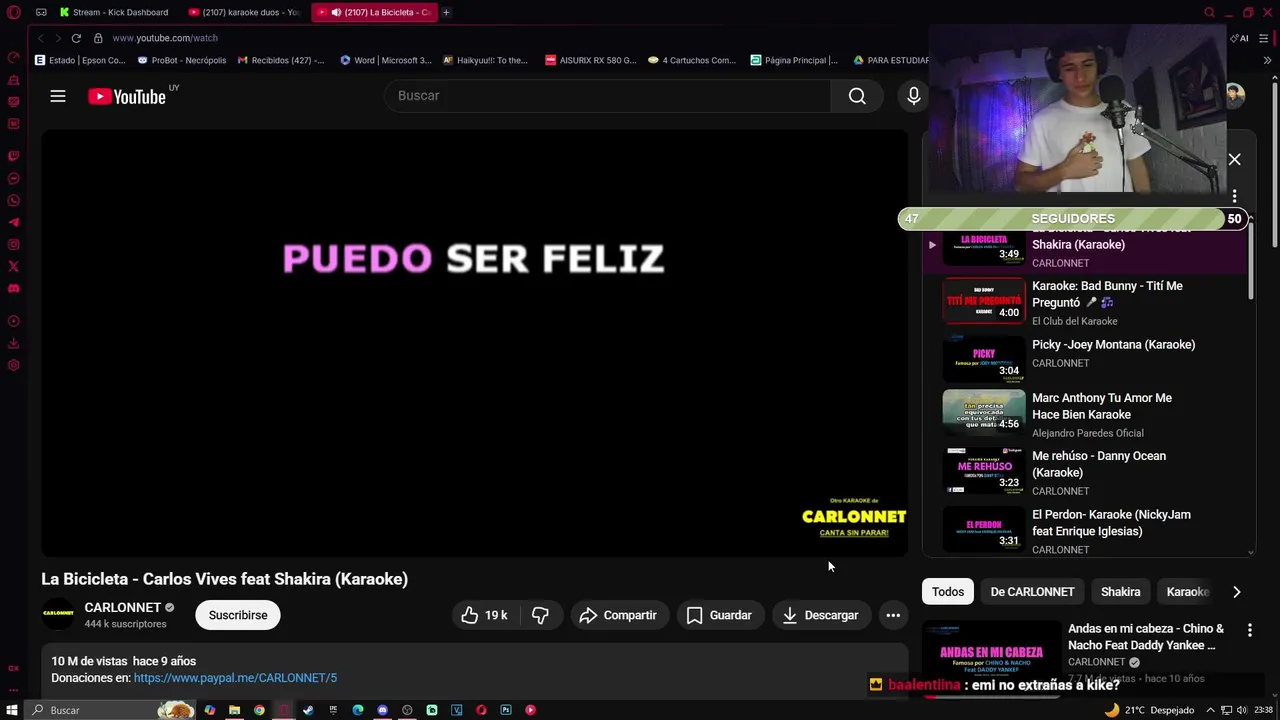Screen dimensions: 1280x720
Task: Open 4 Cartuchos bookmark
Action: [x=692, y=60]
